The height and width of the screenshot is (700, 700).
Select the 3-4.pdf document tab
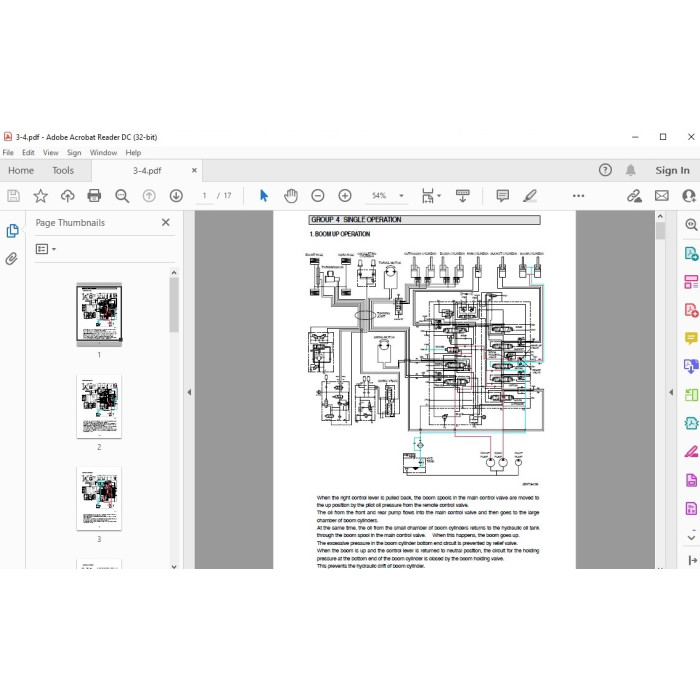pyautogui.click(x=147, y=171)
